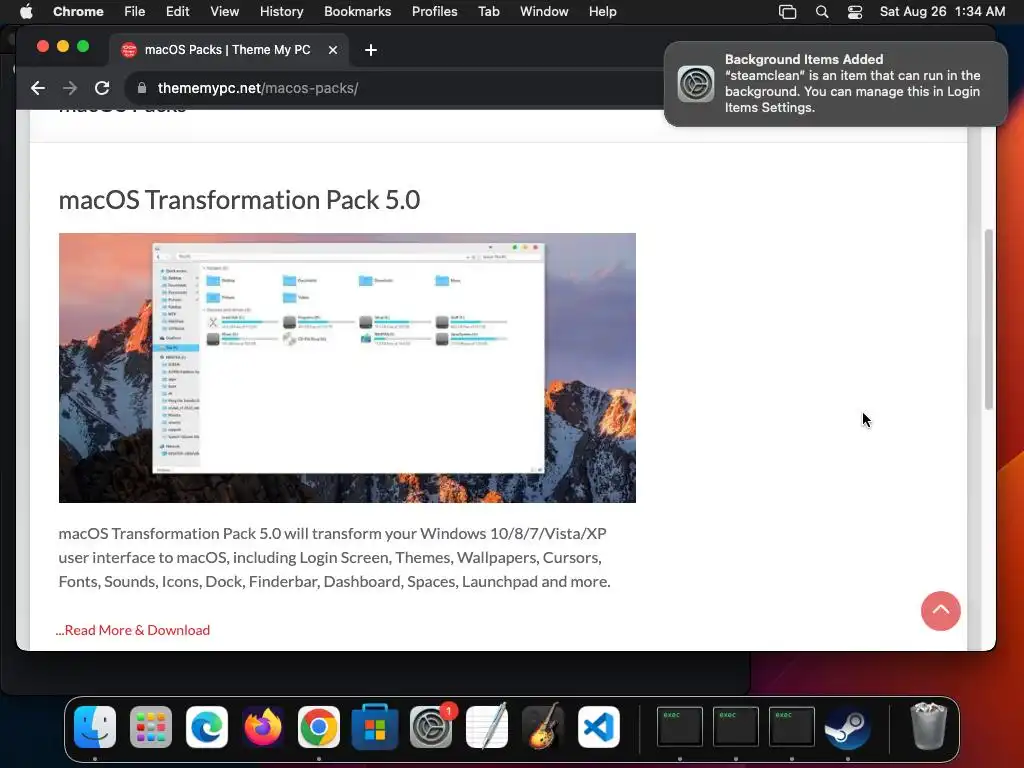1024x768 pixels.
Task: Open the third exec terminal icon in Dock
Action: pos(792,726)
